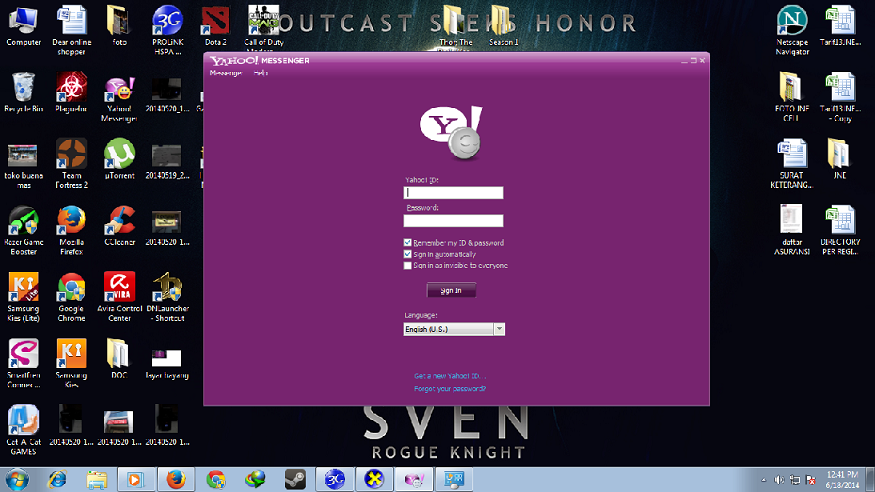The image size is (875, 492).
Task: Focus the Password text field
Action: [453, 220]
